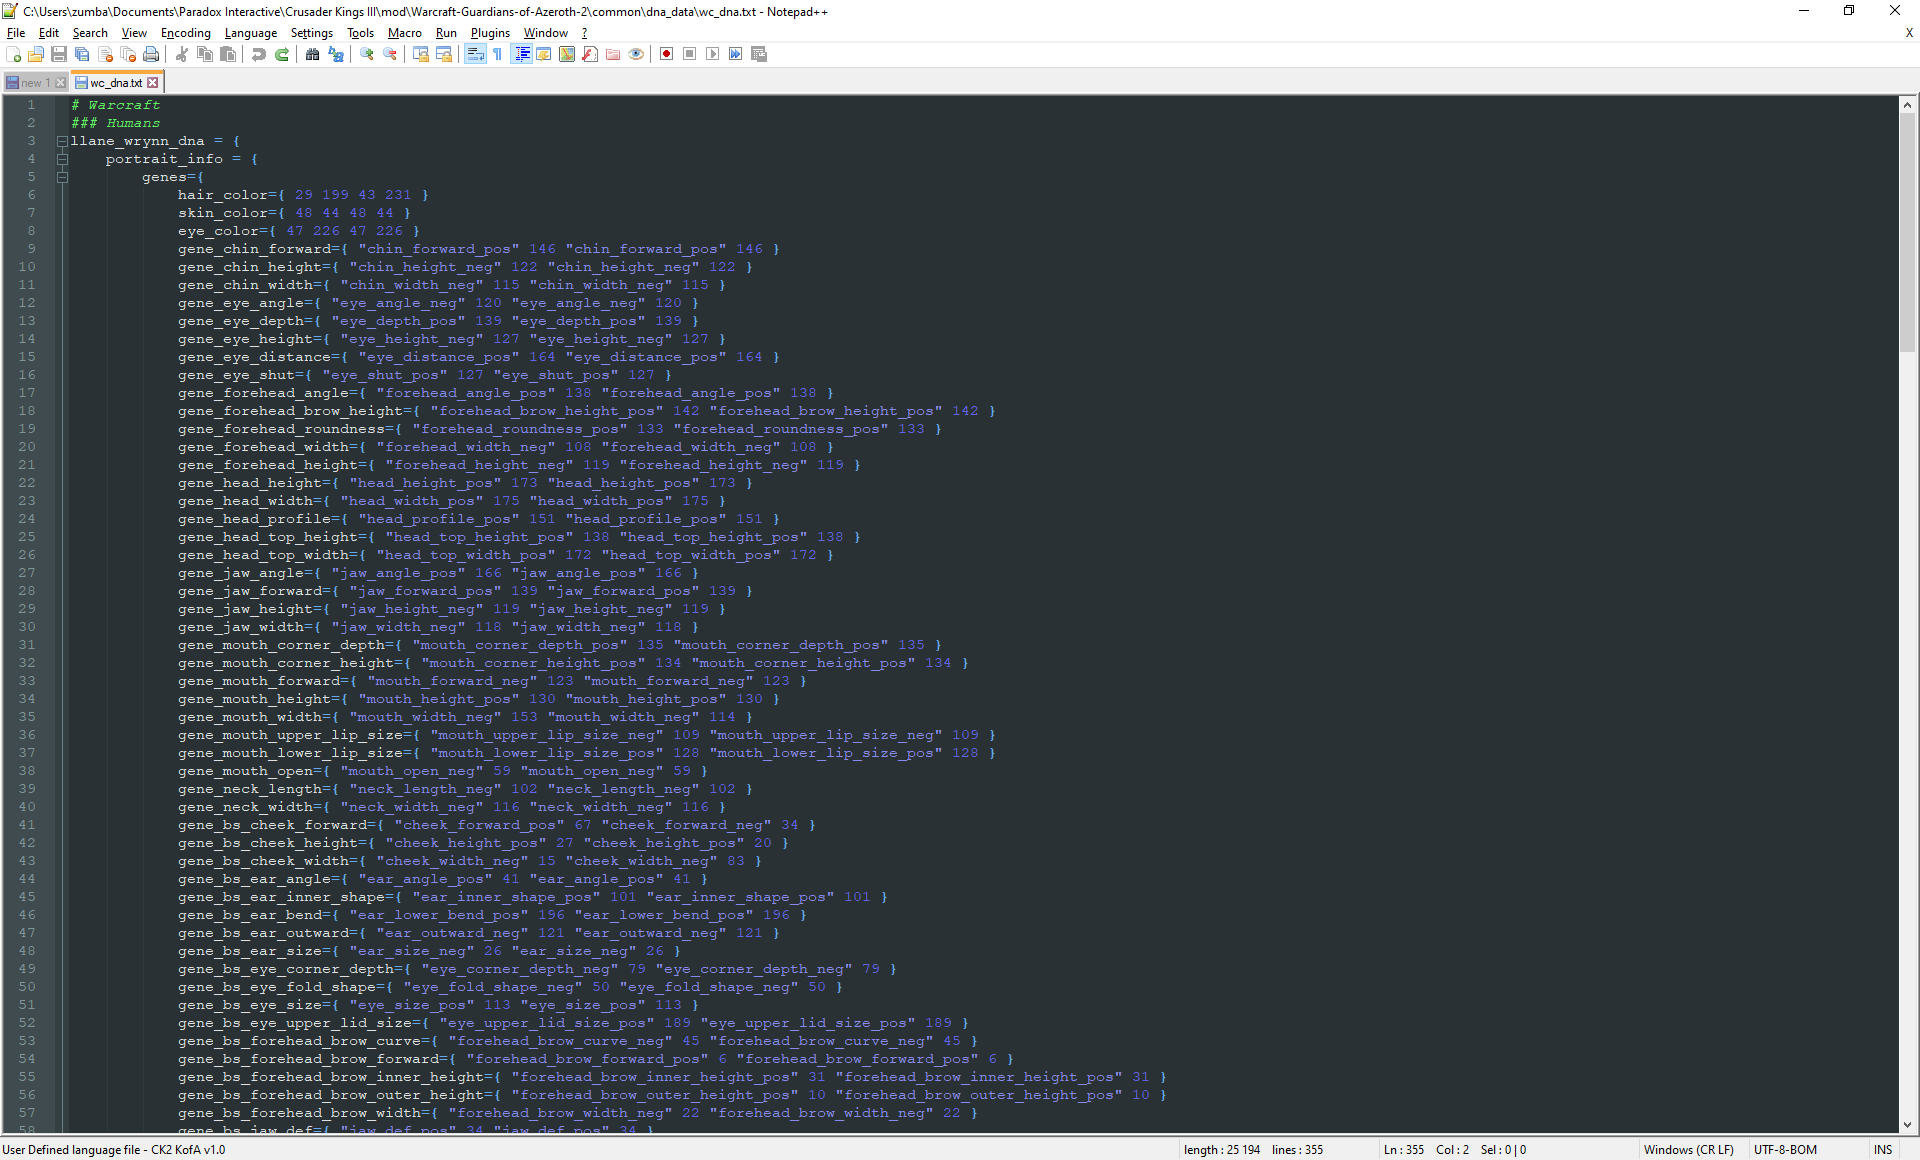Click the Start Recording macro icon
The image size is (1920, 1160).
[667, 54]
